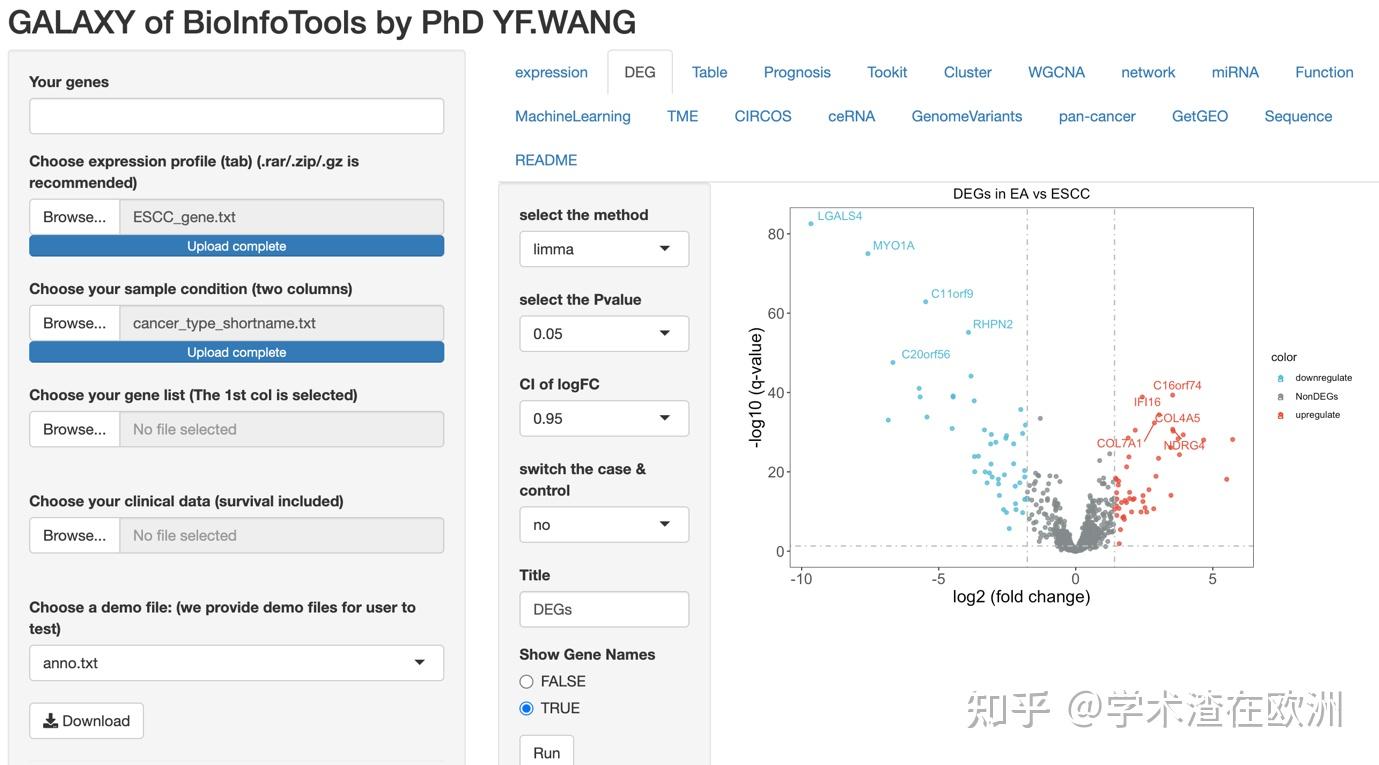This screenshot has height=765, width=1379.
Task: Open the demo file dropdown anno.txt
Action: pyautogui.click(x=236, y=663)
